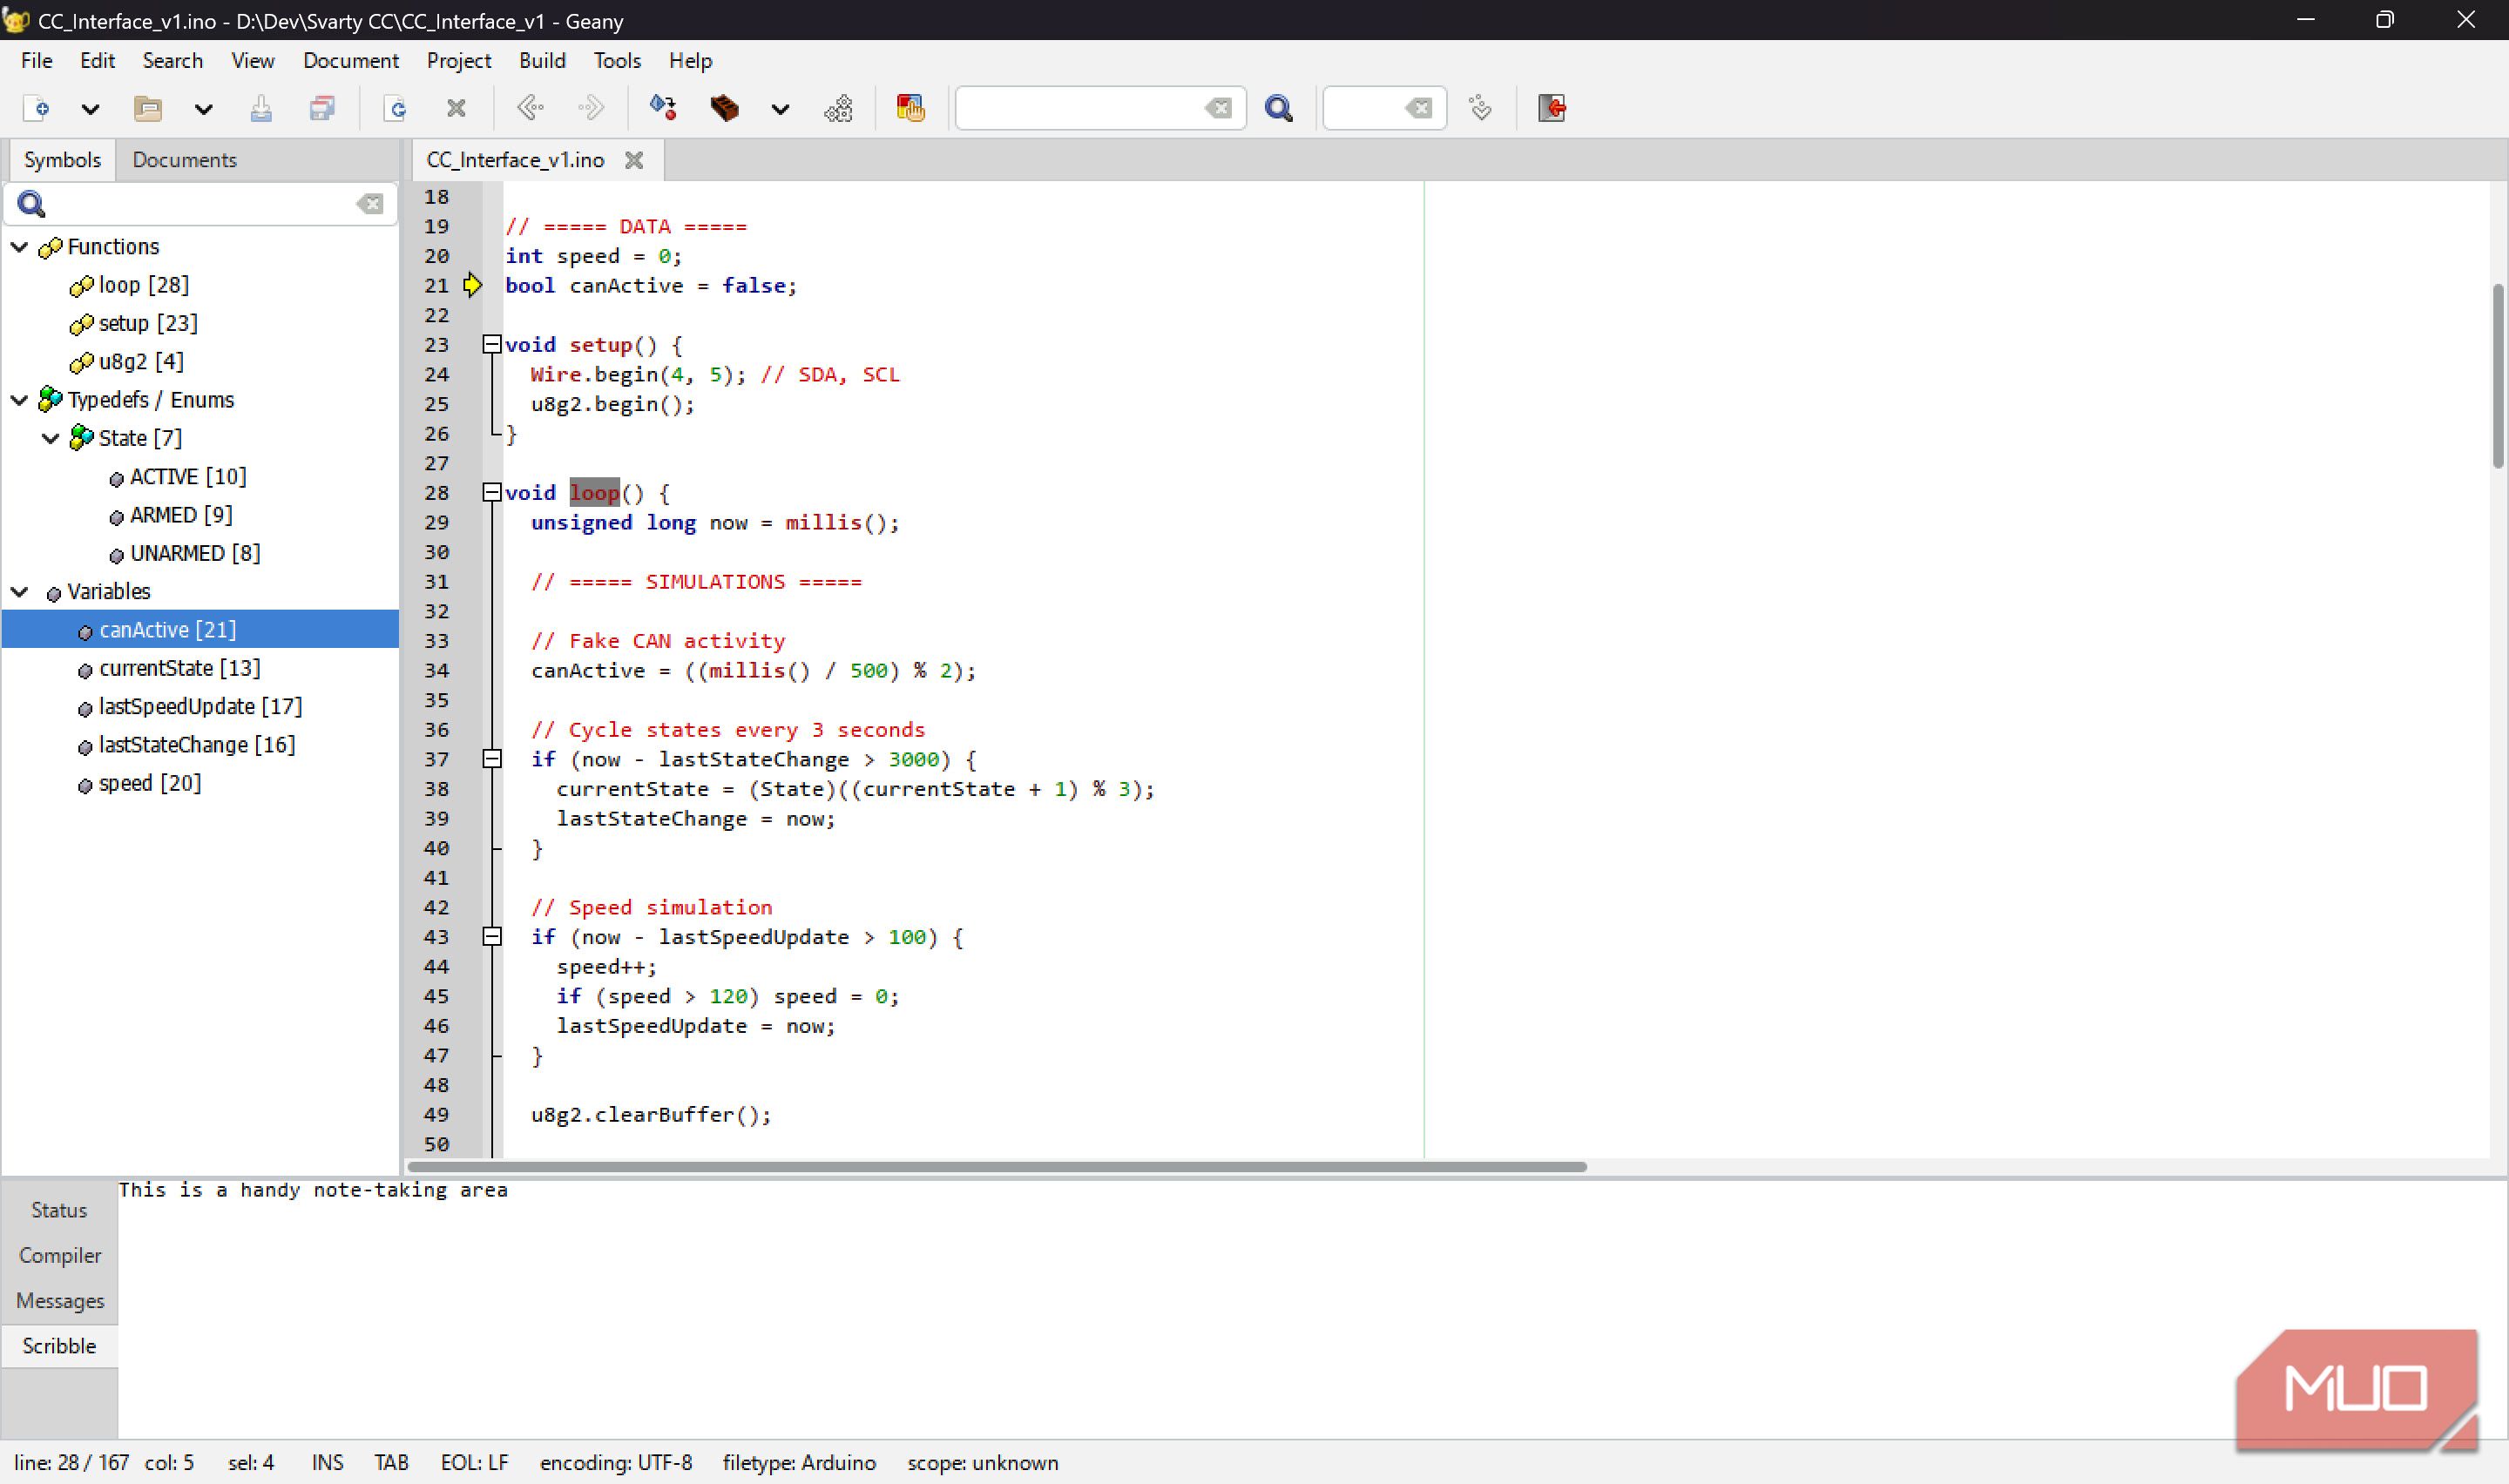Screen dimensions: 2509x1484
Task: Open the Document menu
Action: (x=350, y=60)
